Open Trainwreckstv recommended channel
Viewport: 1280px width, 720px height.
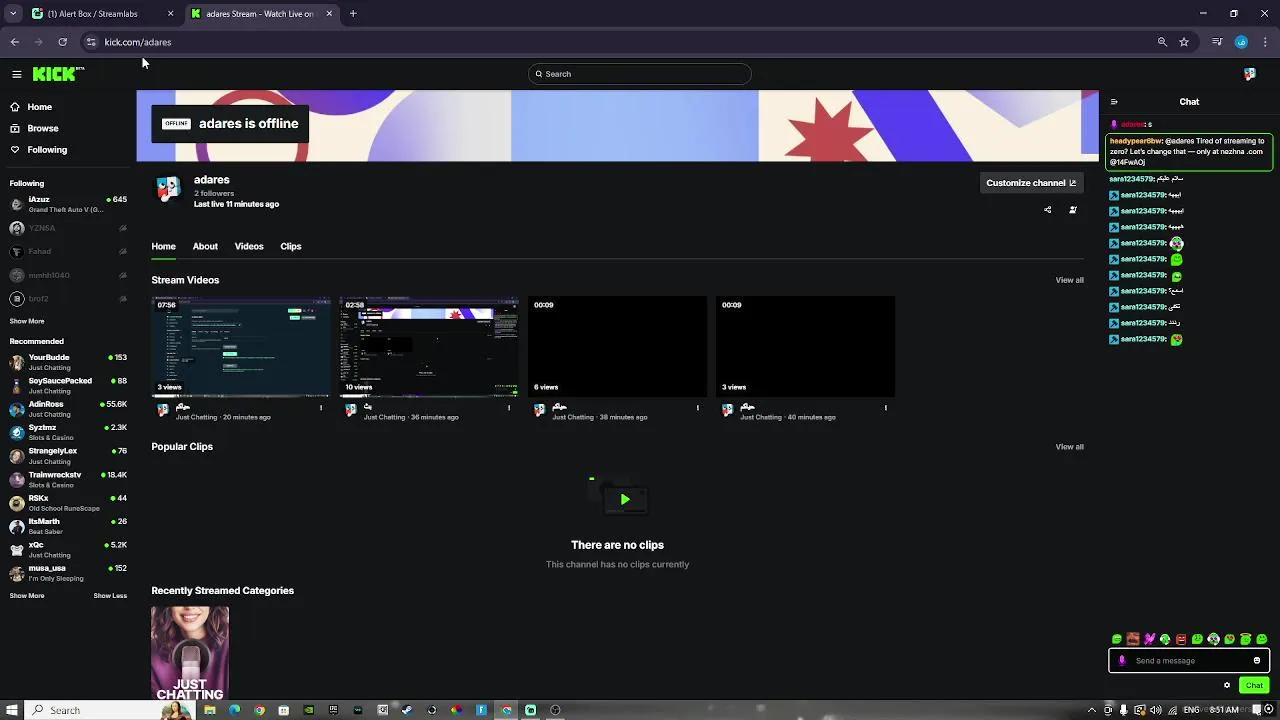pos(68,479)
